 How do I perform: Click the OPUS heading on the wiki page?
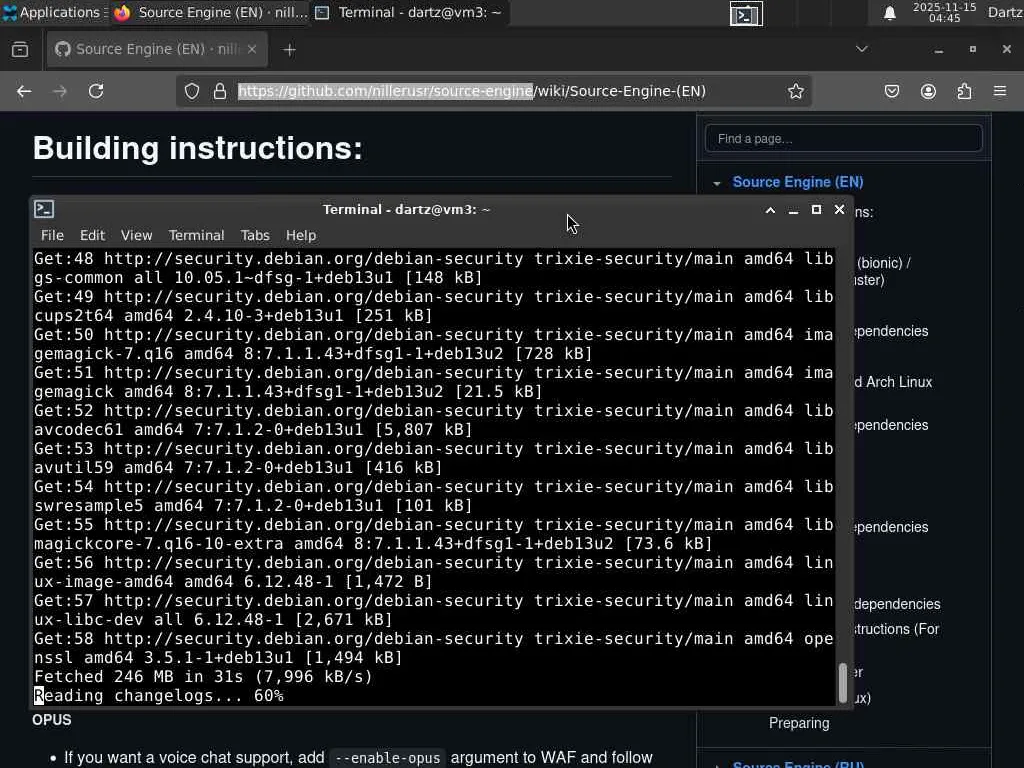click(52, 720)
